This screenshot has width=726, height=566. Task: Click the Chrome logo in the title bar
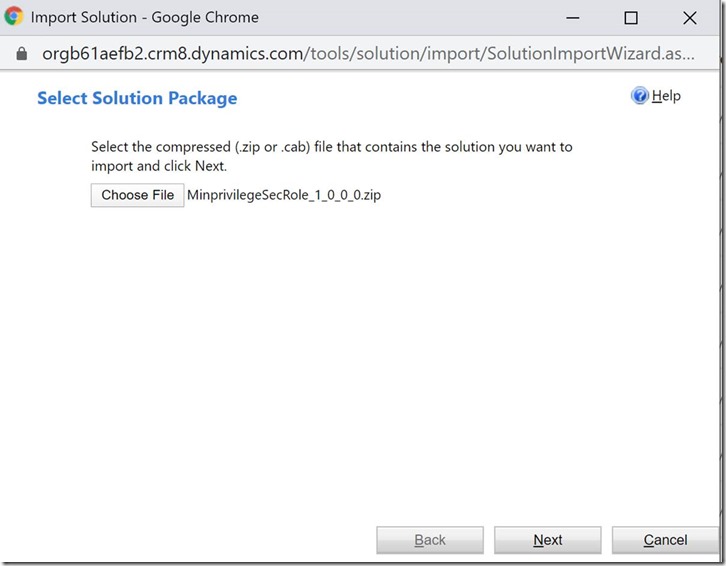pos(14,17)
